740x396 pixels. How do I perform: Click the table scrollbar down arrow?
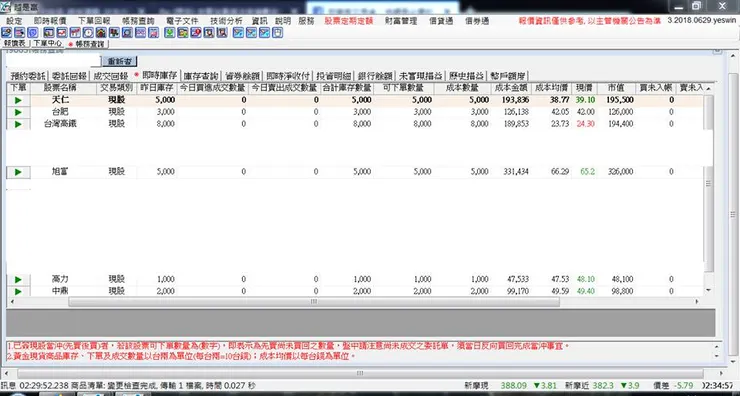[708, 290]
